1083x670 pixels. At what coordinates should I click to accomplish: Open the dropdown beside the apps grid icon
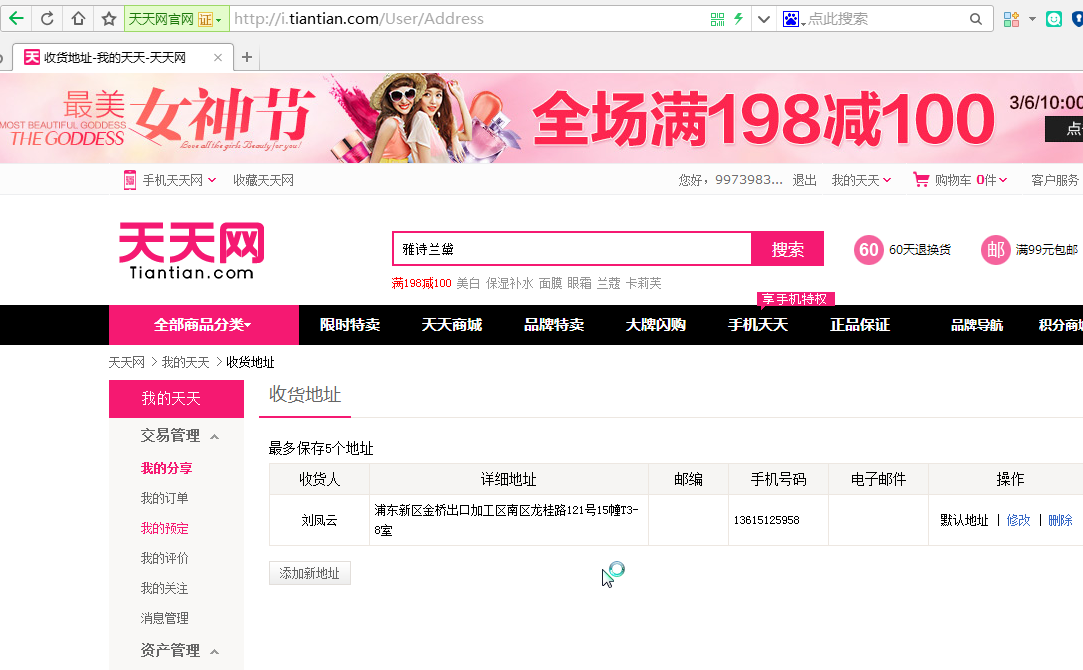click(x=1032, y=19)
